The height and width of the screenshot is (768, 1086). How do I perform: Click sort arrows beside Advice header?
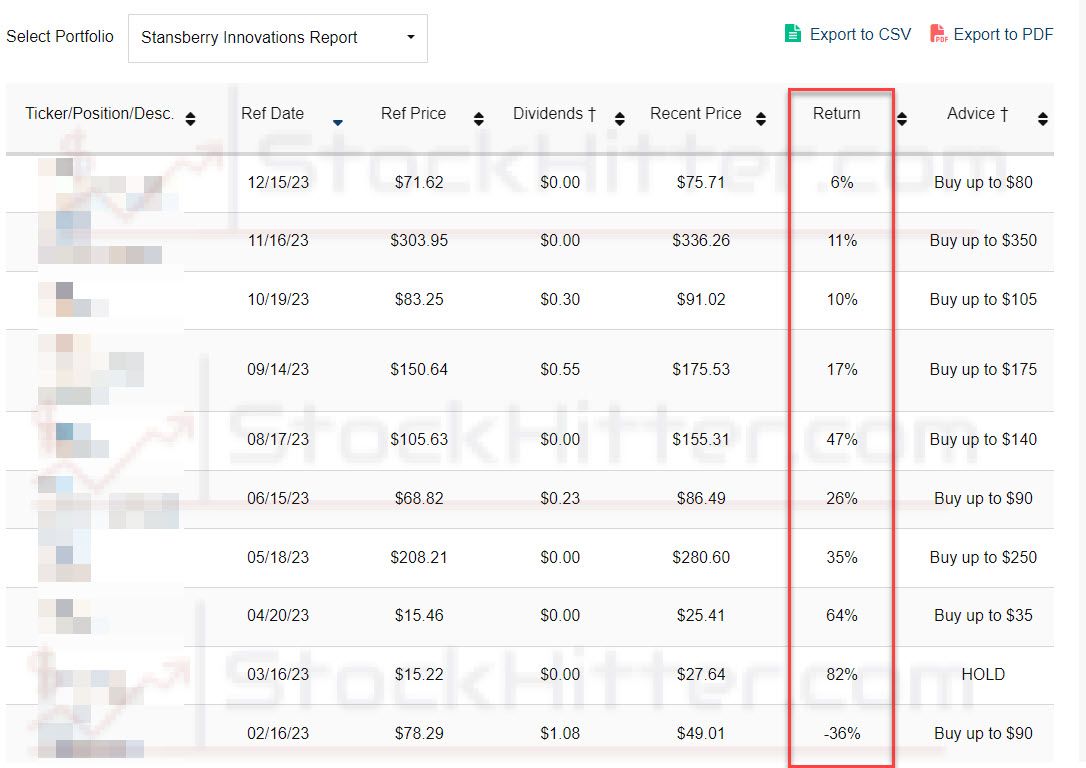1043,119
